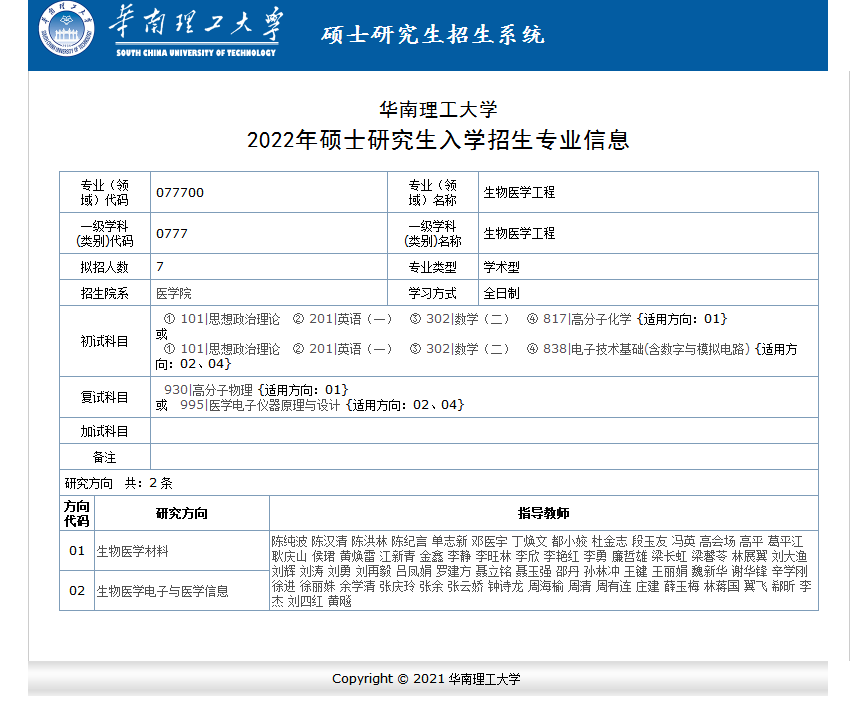The height and width of the screenshot is (704, 866).
Task: Click advisor name 周海榆
Action: pyautogui.click(x=546, y=586)
